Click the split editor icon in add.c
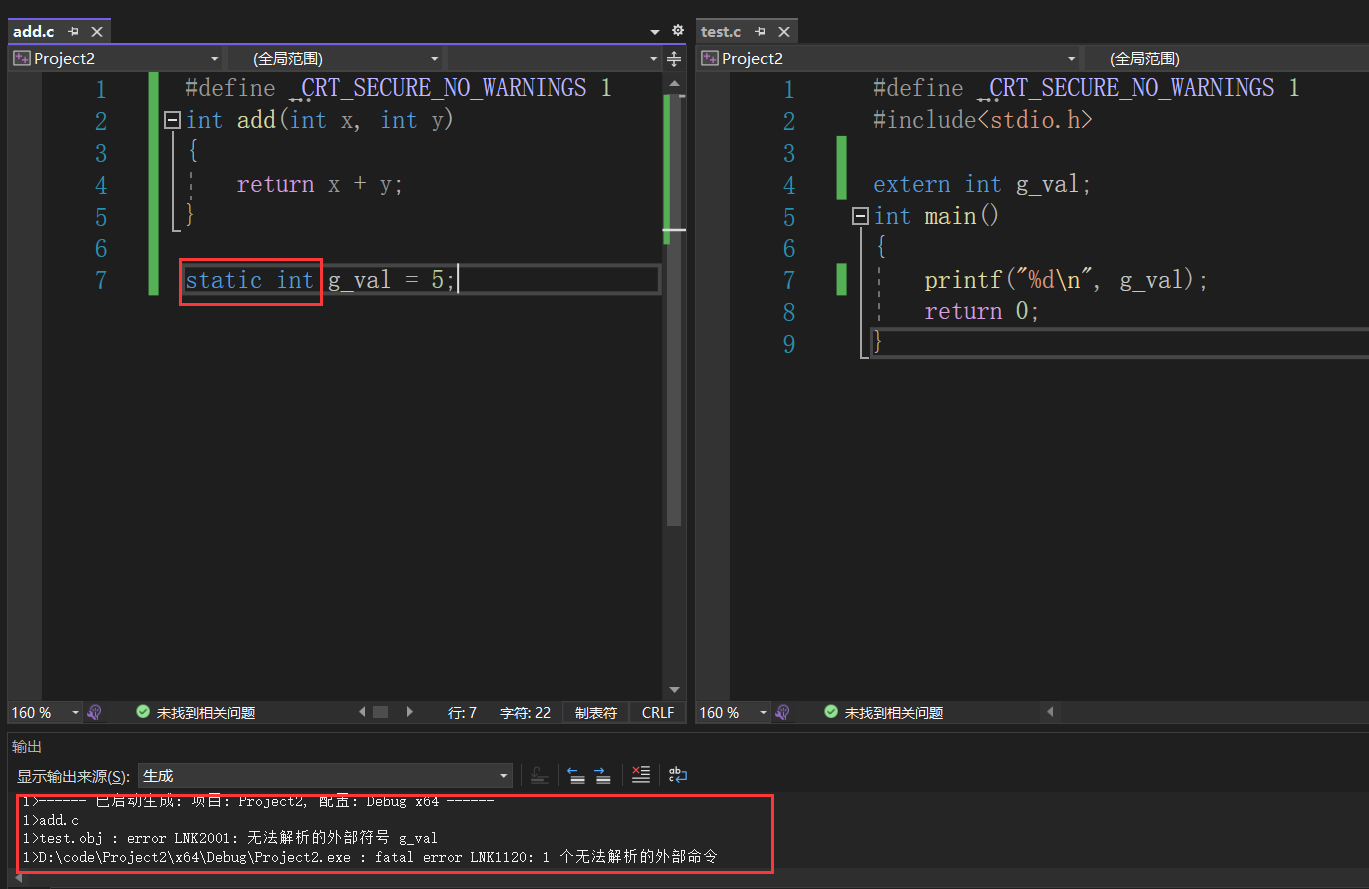 (674, 59)
